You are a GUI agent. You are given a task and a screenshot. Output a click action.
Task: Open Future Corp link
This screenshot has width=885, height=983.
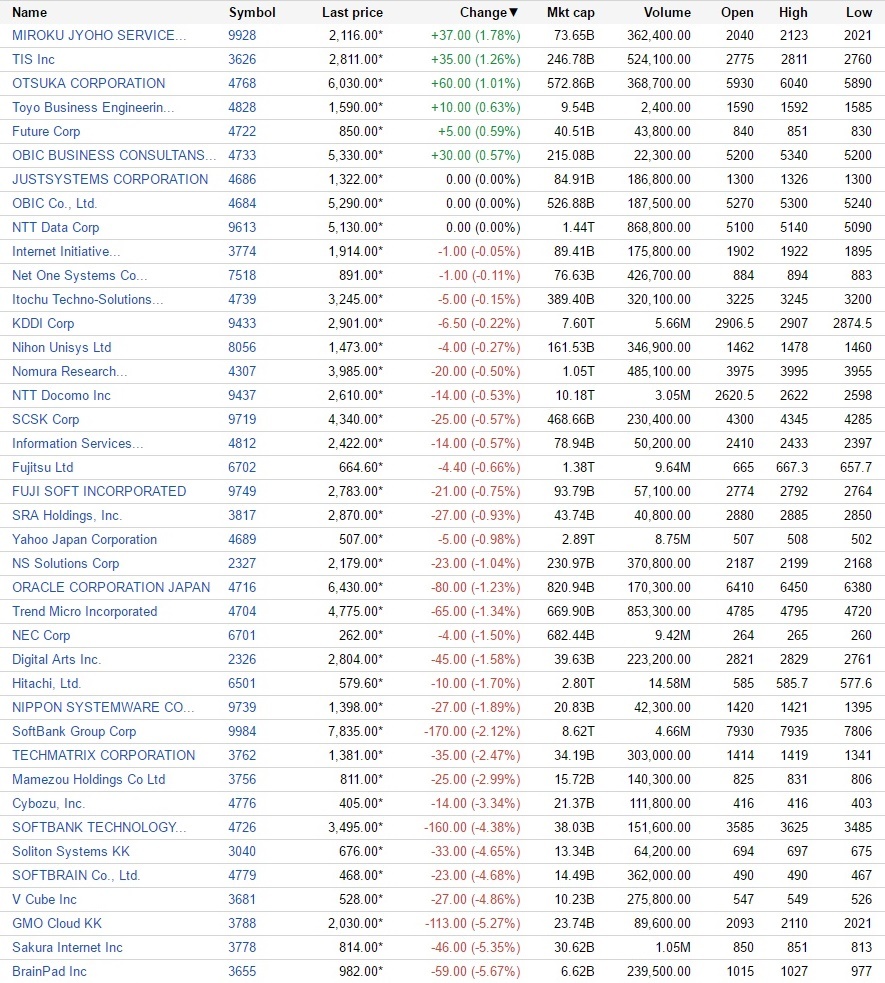tap(46, 132)
